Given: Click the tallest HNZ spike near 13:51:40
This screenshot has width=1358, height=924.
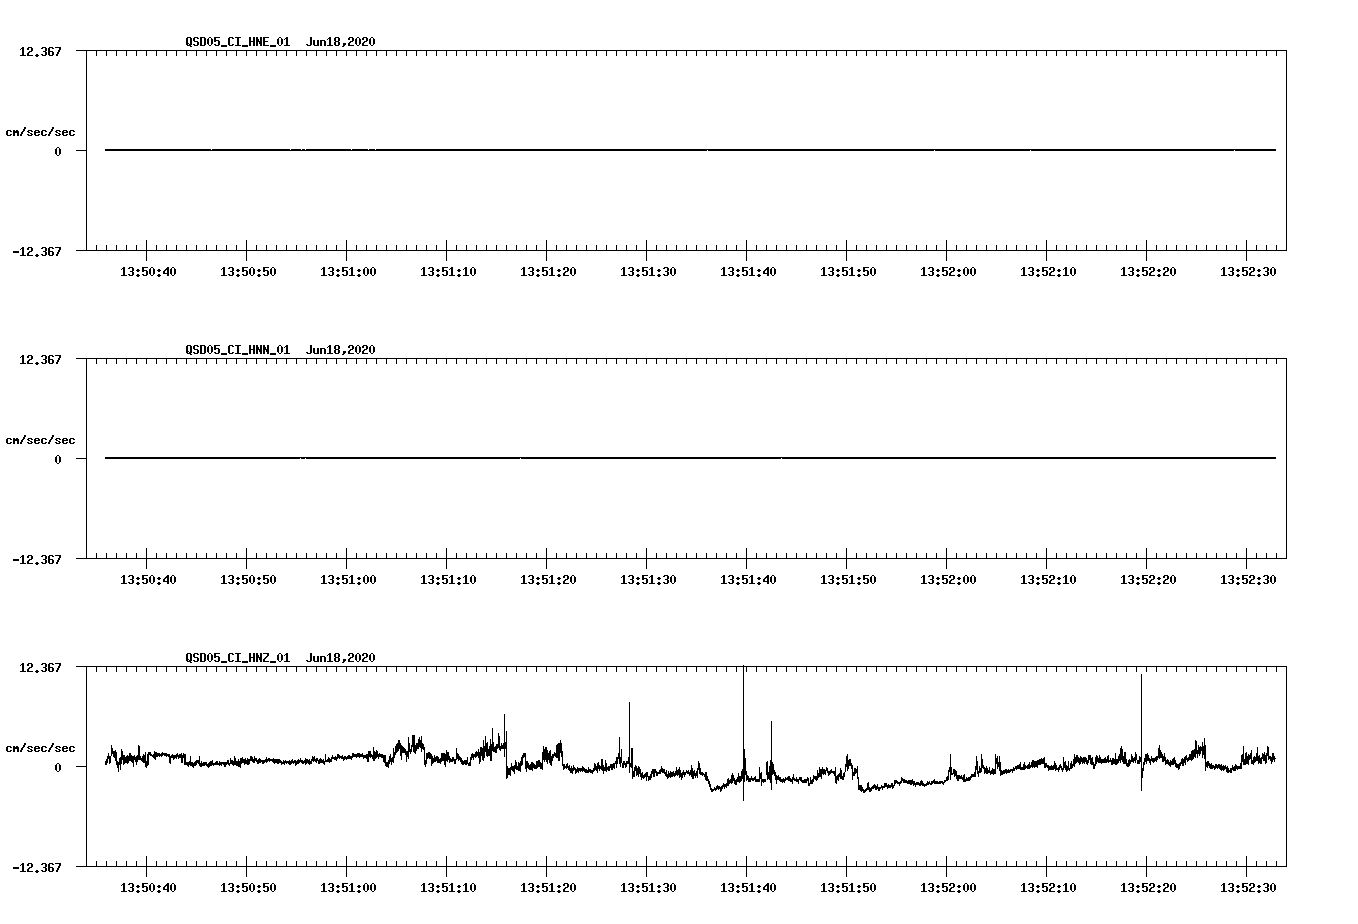Looking at the screenshot, I should [x=743, y=733].
